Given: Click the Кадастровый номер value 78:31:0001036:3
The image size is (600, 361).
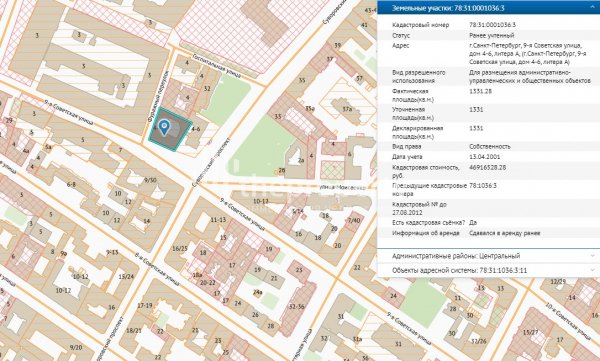Looking at the screenshot, I should (x=492, y=25).
